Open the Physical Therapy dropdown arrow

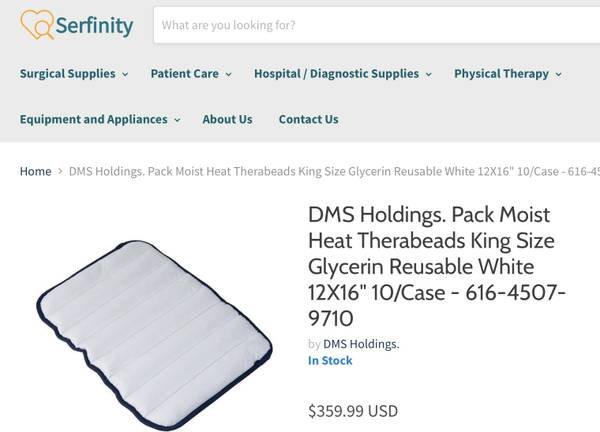point(559,74)
